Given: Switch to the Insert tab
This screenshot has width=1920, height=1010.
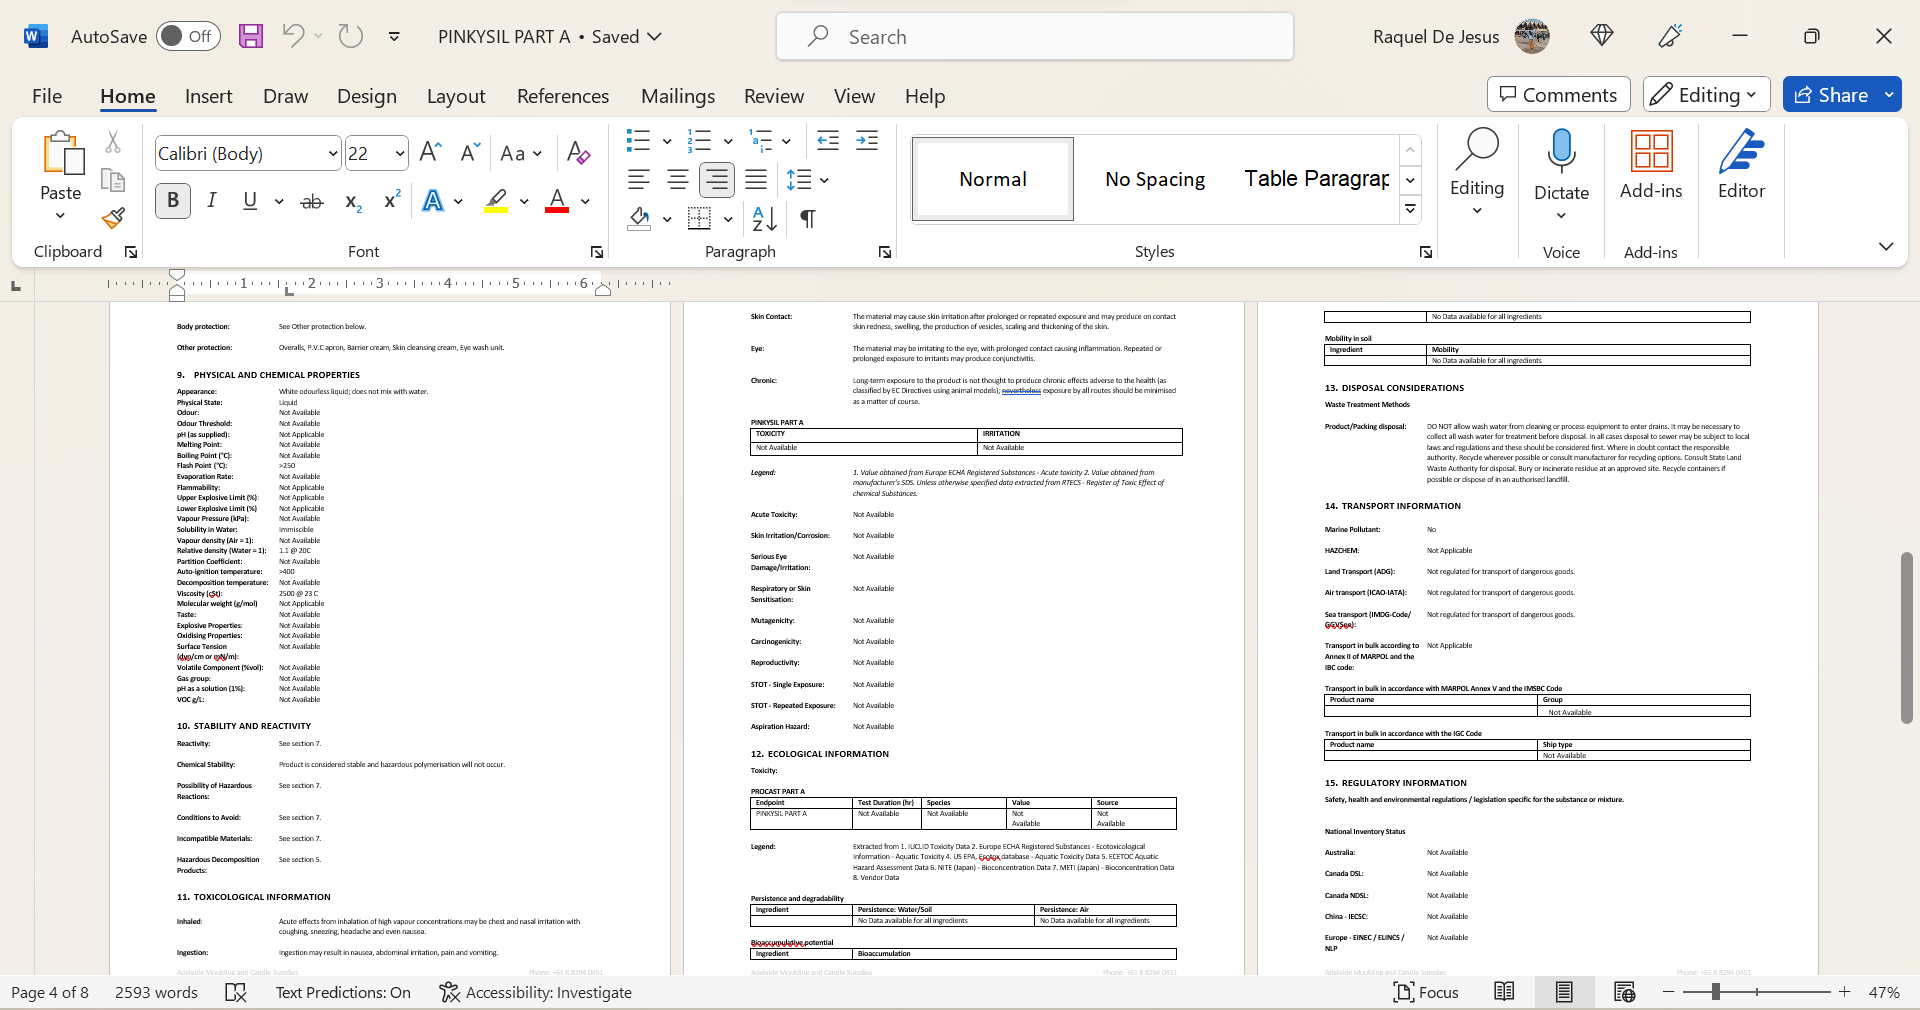Looking at the screenshot, I should coord(208,96).
